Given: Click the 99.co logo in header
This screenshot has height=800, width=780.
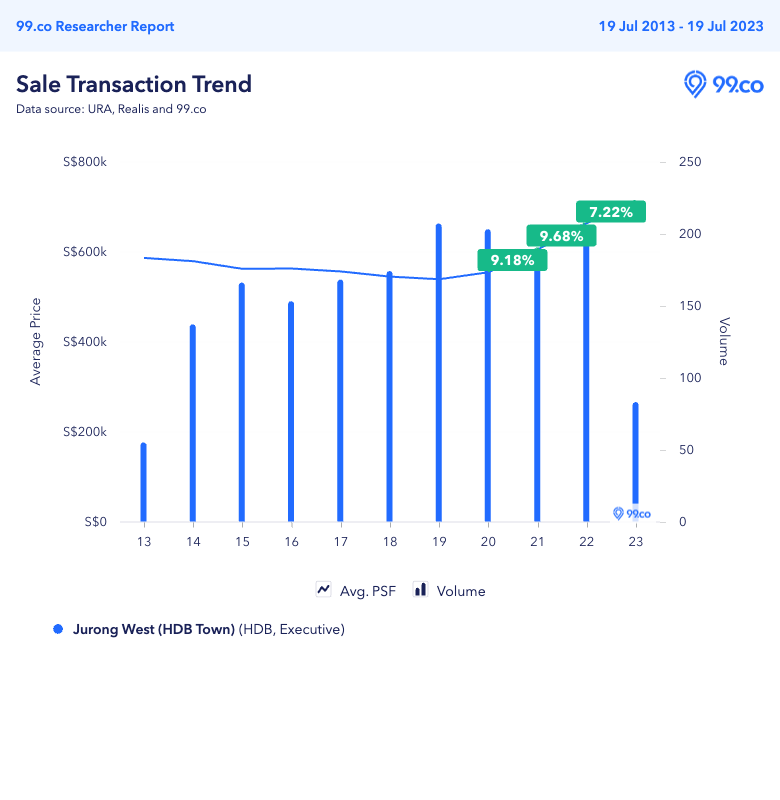Looking at the screenshot, I should (x=723, y=84).
